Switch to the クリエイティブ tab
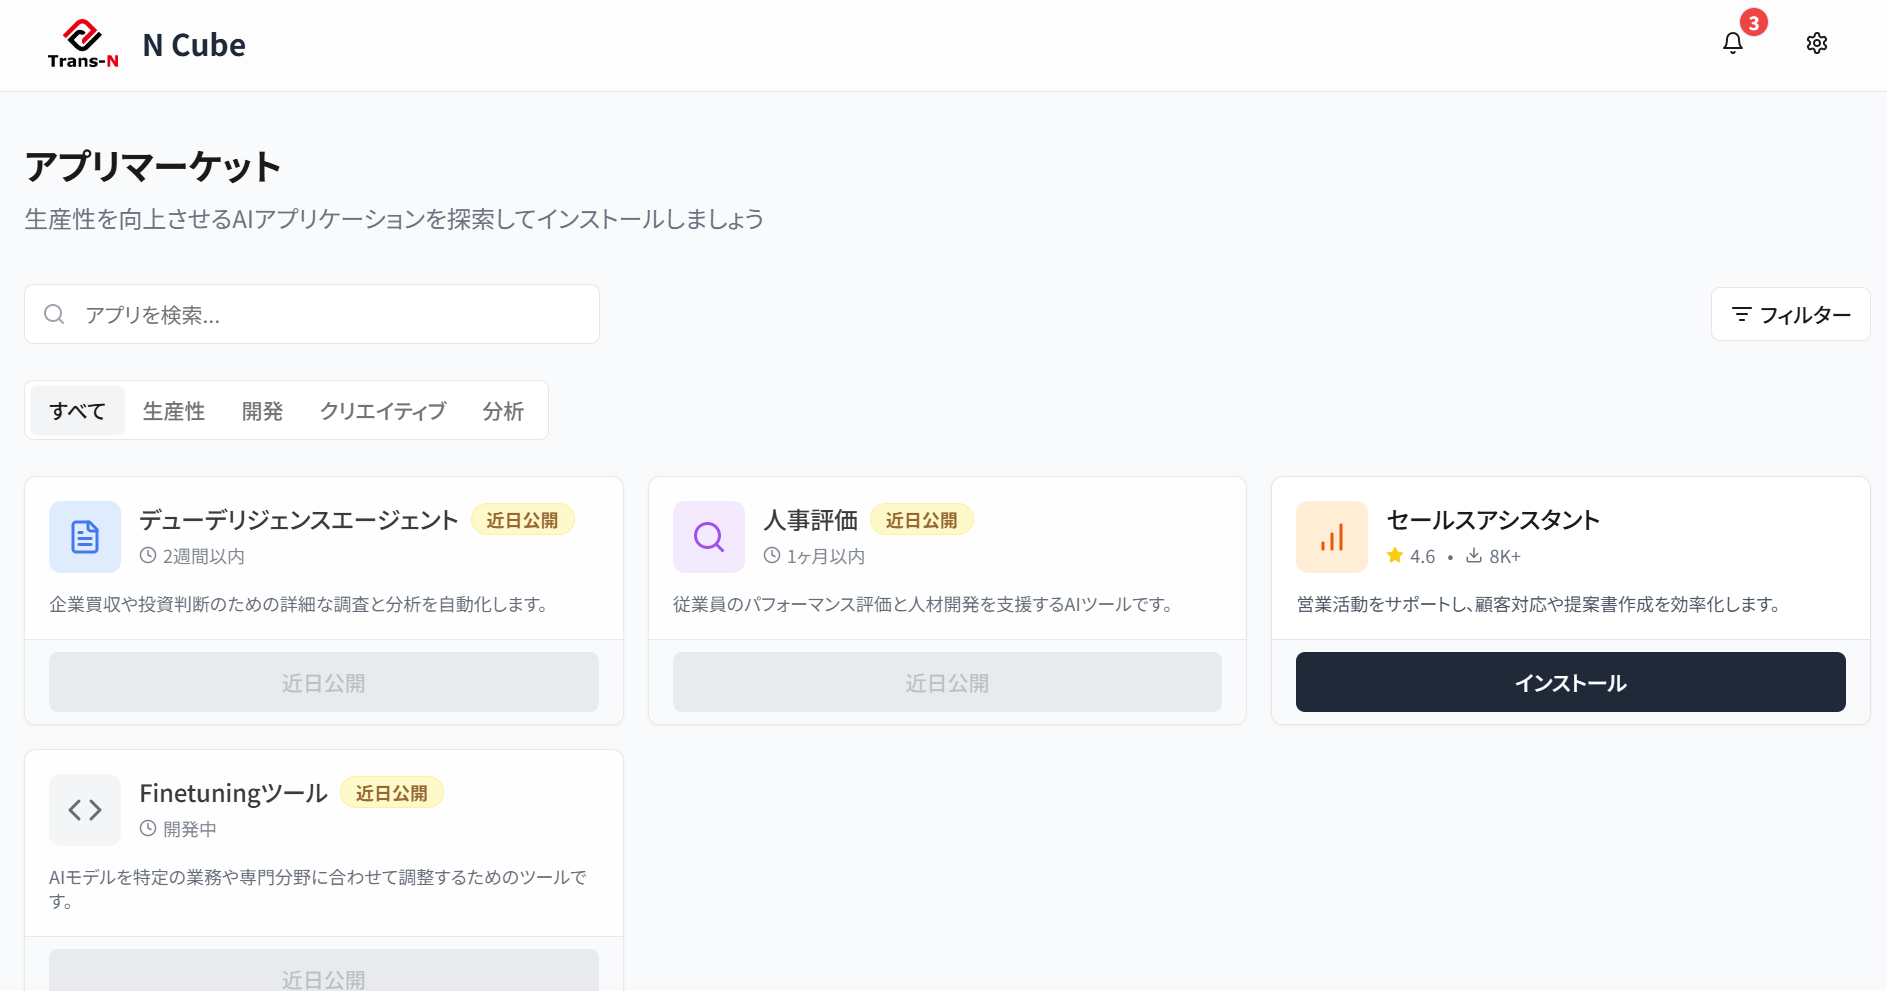Viewport: 1887px width, 991px height. click(x=382, y=410)
